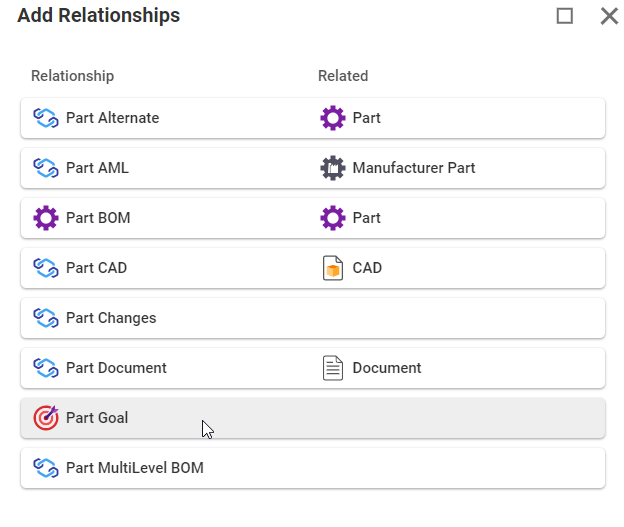Click the Part Changes chain link icon
The height and width of the screenshot is (527, 624).
[x=46, y=318]
